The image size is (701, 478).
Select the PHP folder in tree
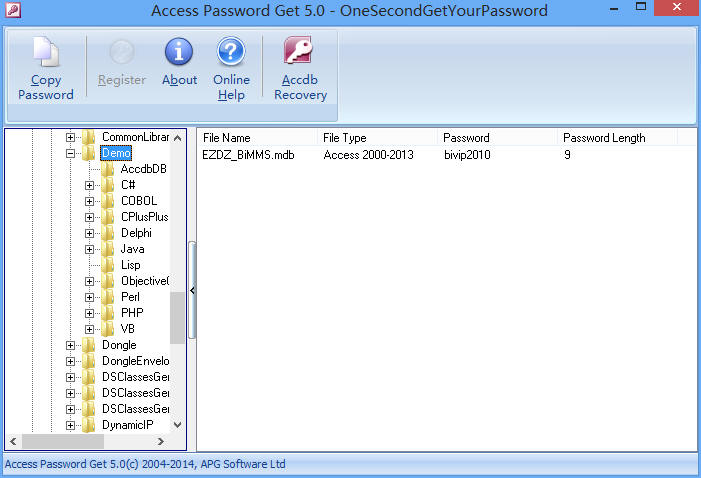pyautogui.click(x=132, y=313)
